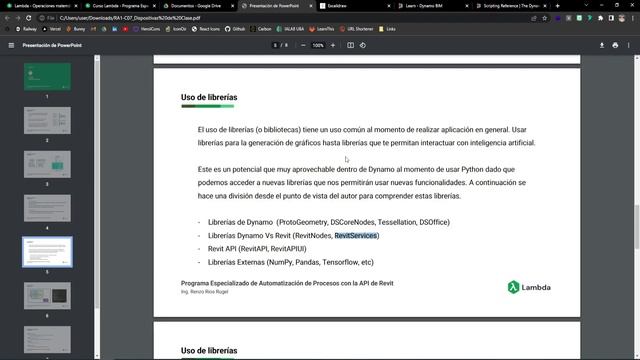This screenshot has height=360, width=640.
Task: Open the Railway bookmark
Action: click(26, 29)
